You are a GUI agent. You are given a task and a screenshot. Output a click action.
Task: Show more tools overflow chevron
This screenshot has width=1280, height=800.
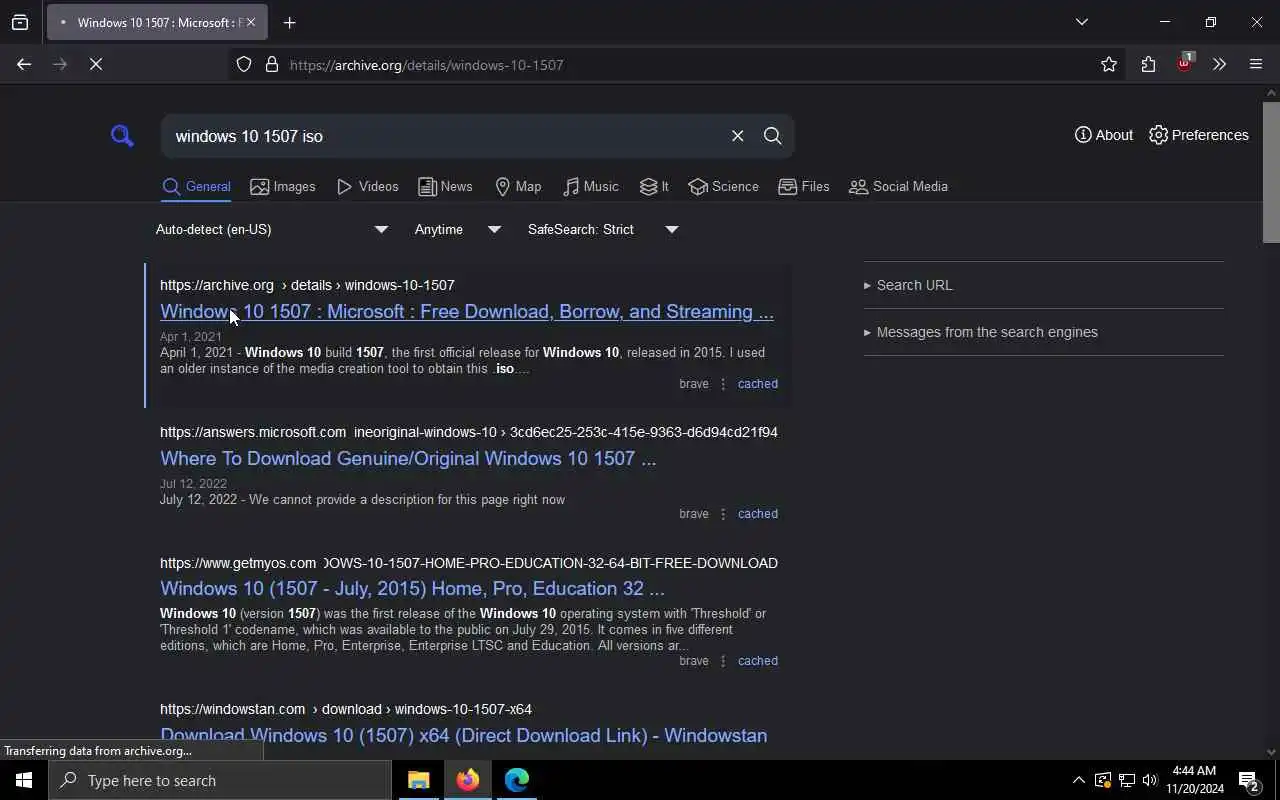(x=1220, y=65)
